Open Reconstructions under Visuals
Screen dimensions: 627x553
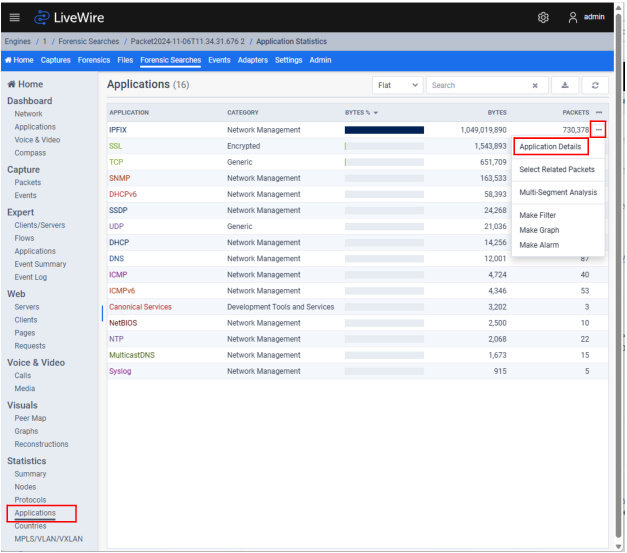pyautogui.click(x=41, y=444)
